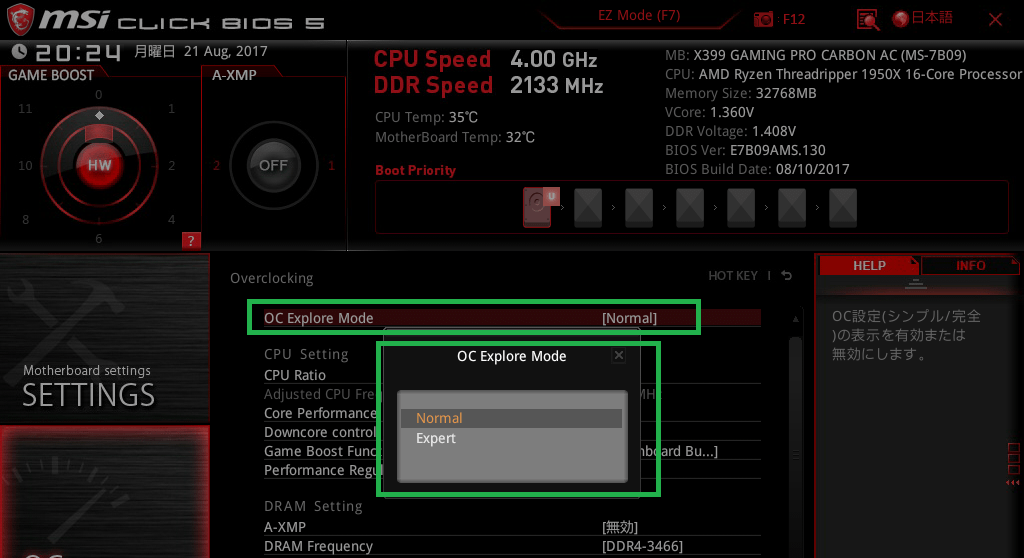
Task: Open the Motherboard SETTINGS section
Action: coord(104,338)
